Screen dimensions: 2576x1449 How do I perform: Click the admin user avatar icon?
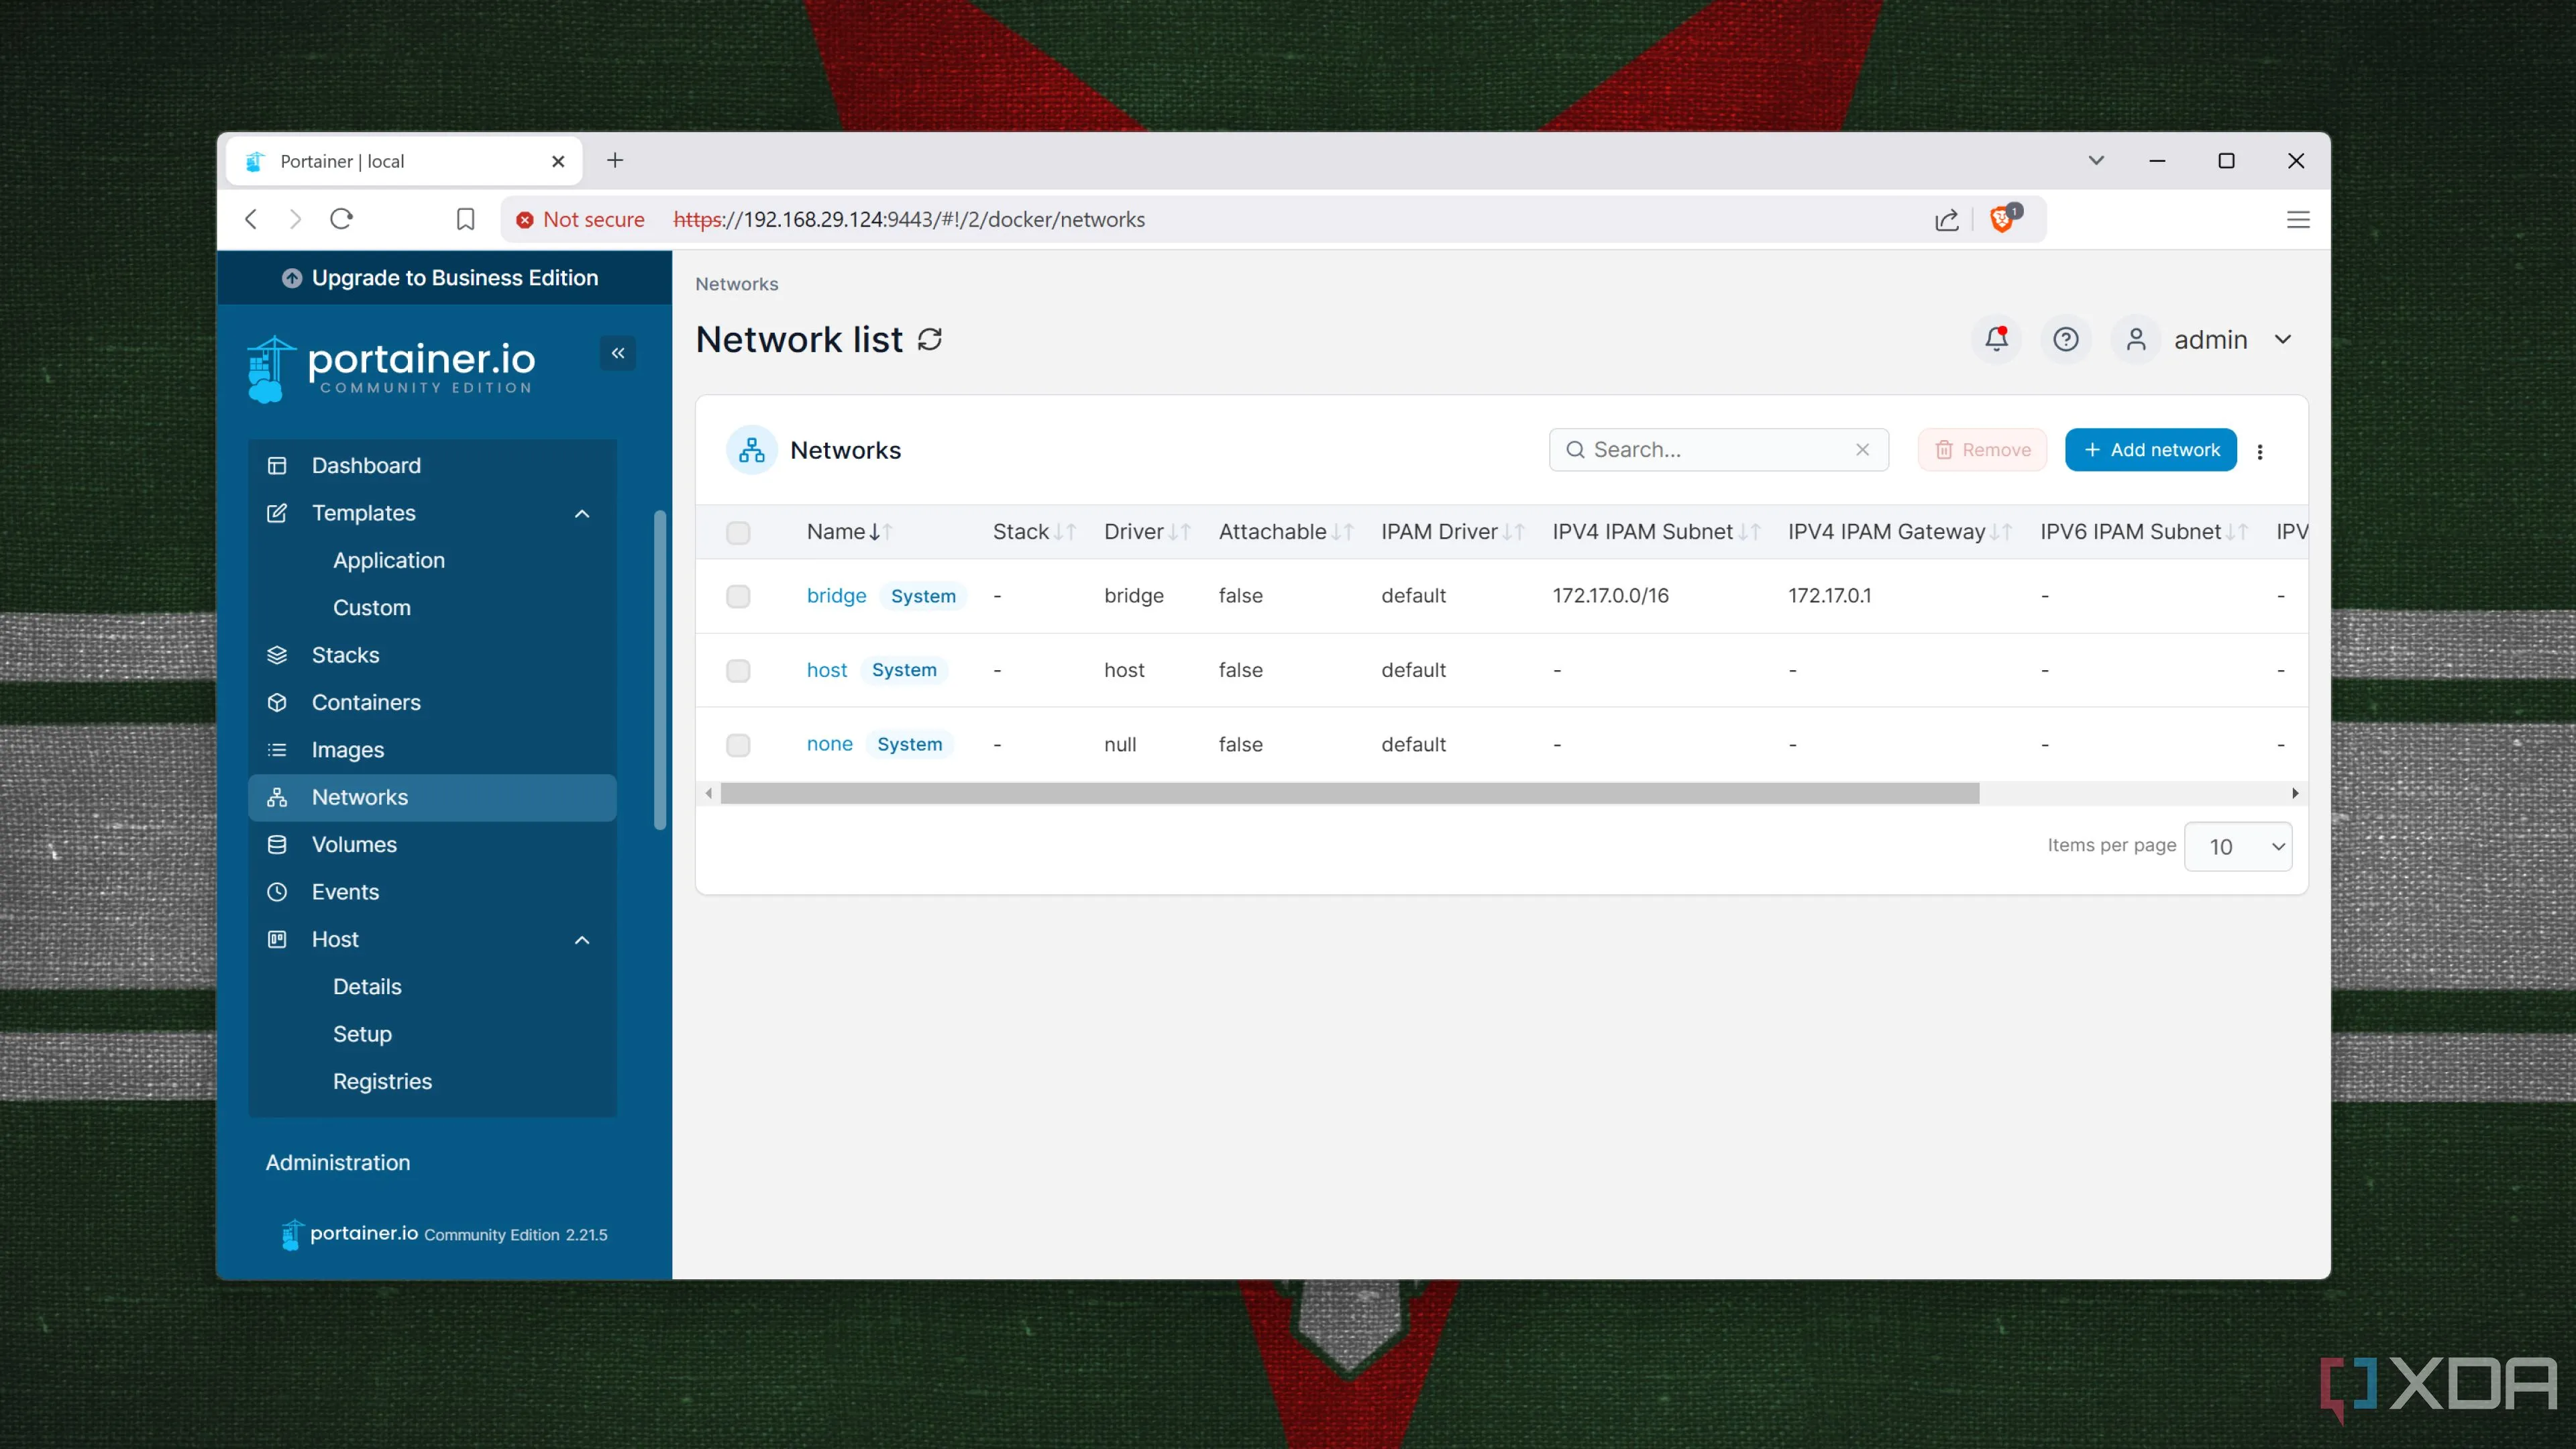click(x=2136, y=339)
